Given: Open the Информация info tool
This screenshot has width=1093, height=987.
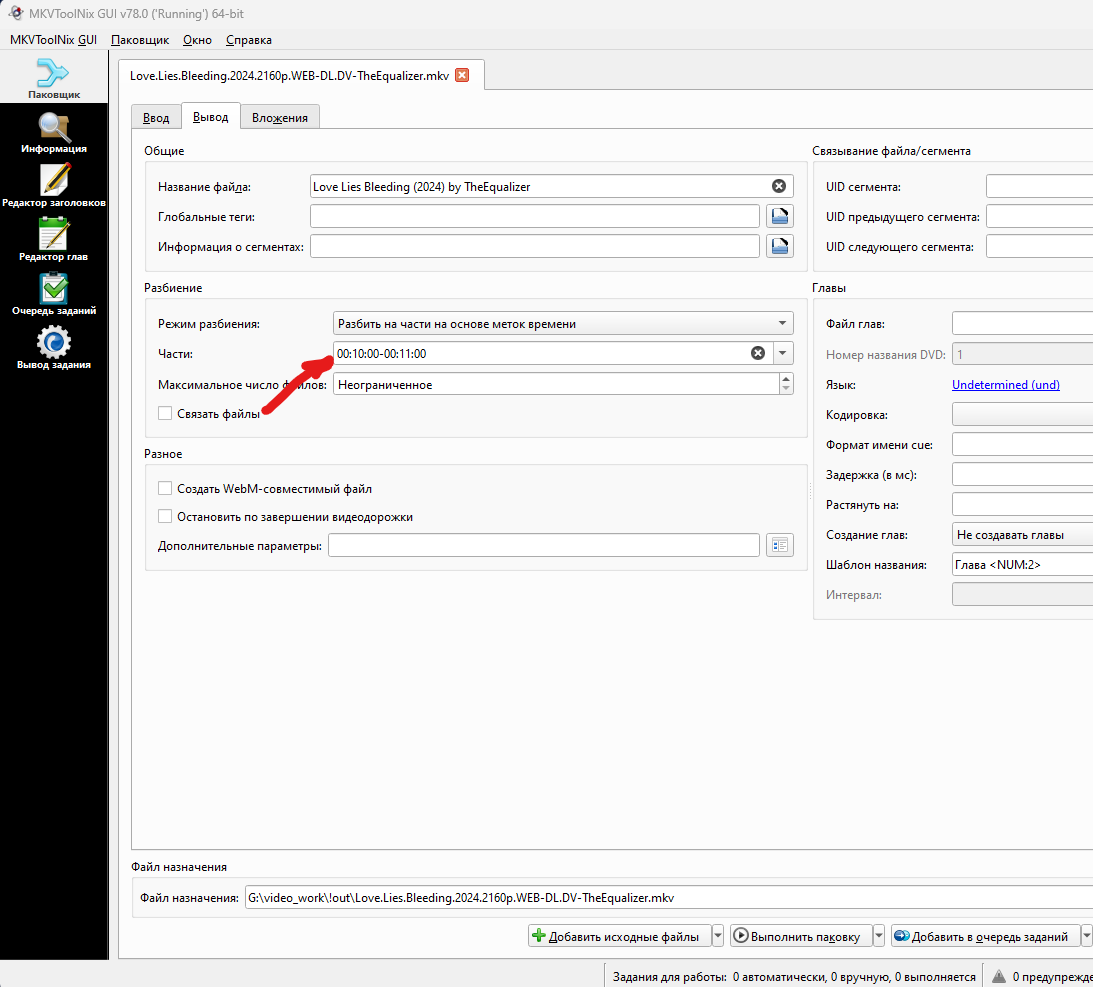Looking at the screenshot, I should pos(53,133).
